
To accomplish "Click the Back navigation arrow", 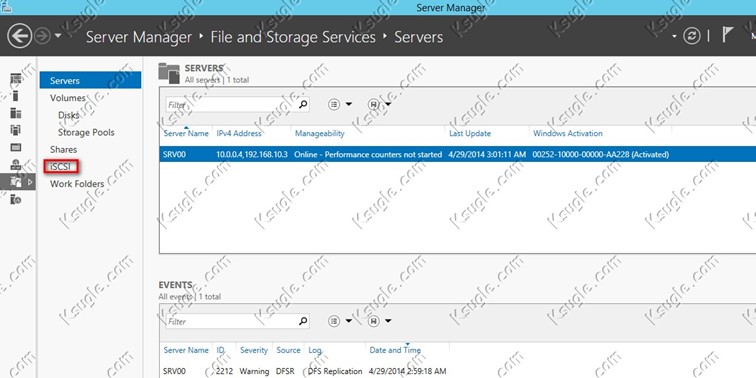I will [x=20, y=36].
